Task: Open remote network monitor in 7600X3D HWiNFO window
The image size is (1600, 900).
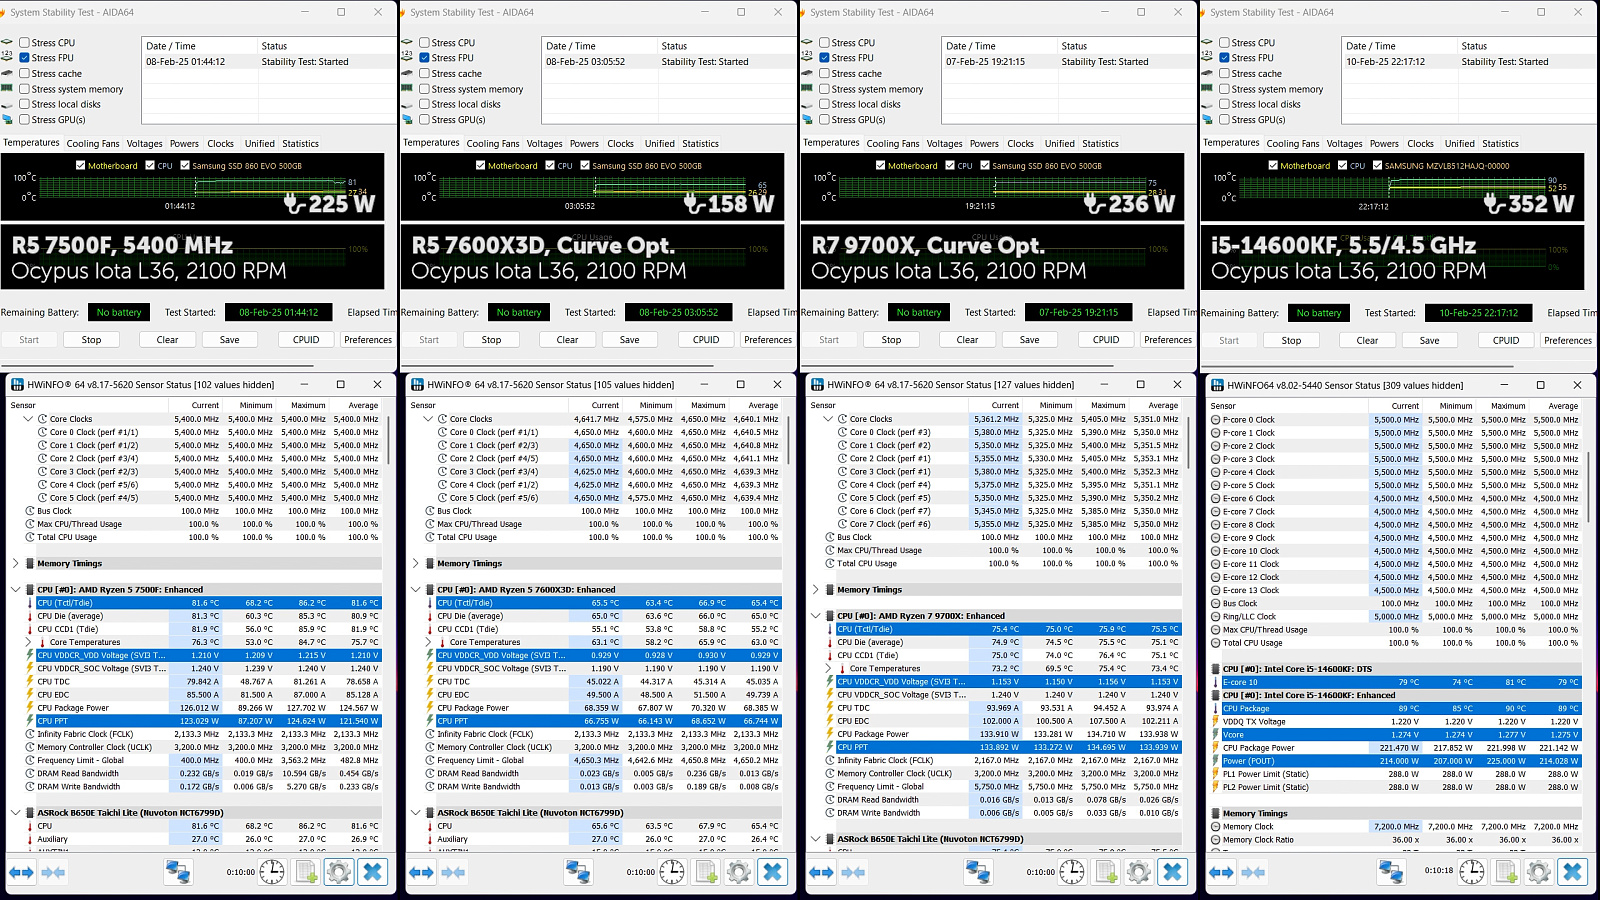Action: click(x=578, y=872)
